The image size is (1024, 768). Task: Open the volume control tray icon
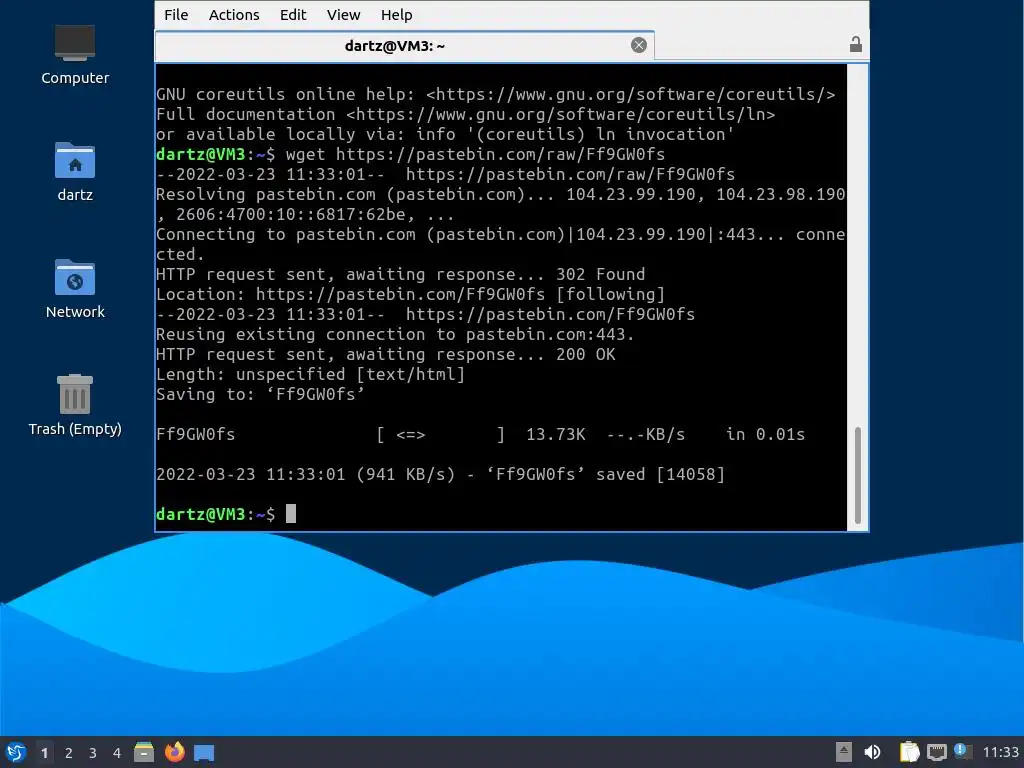(x=872, y=752)
